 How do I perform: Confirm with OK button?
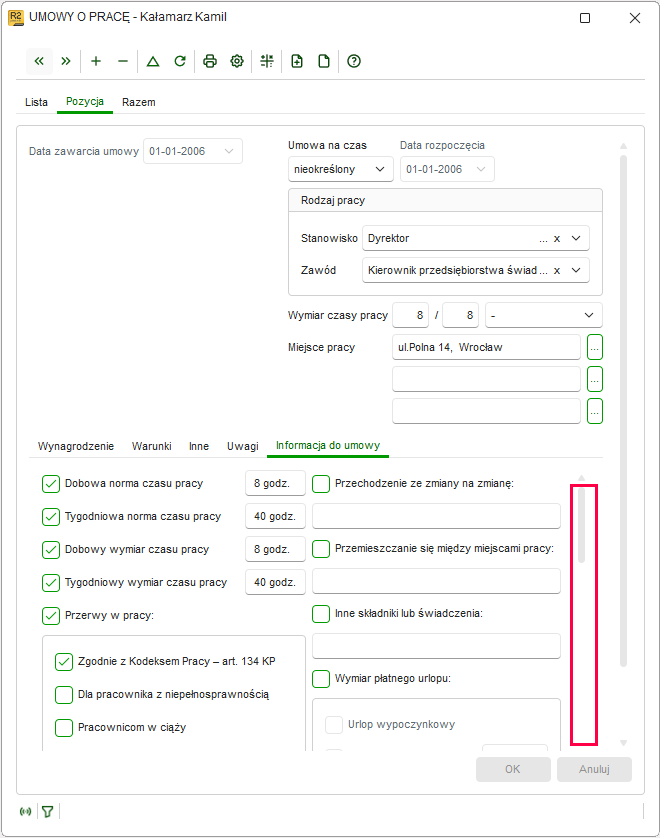(x=513, y=770)
